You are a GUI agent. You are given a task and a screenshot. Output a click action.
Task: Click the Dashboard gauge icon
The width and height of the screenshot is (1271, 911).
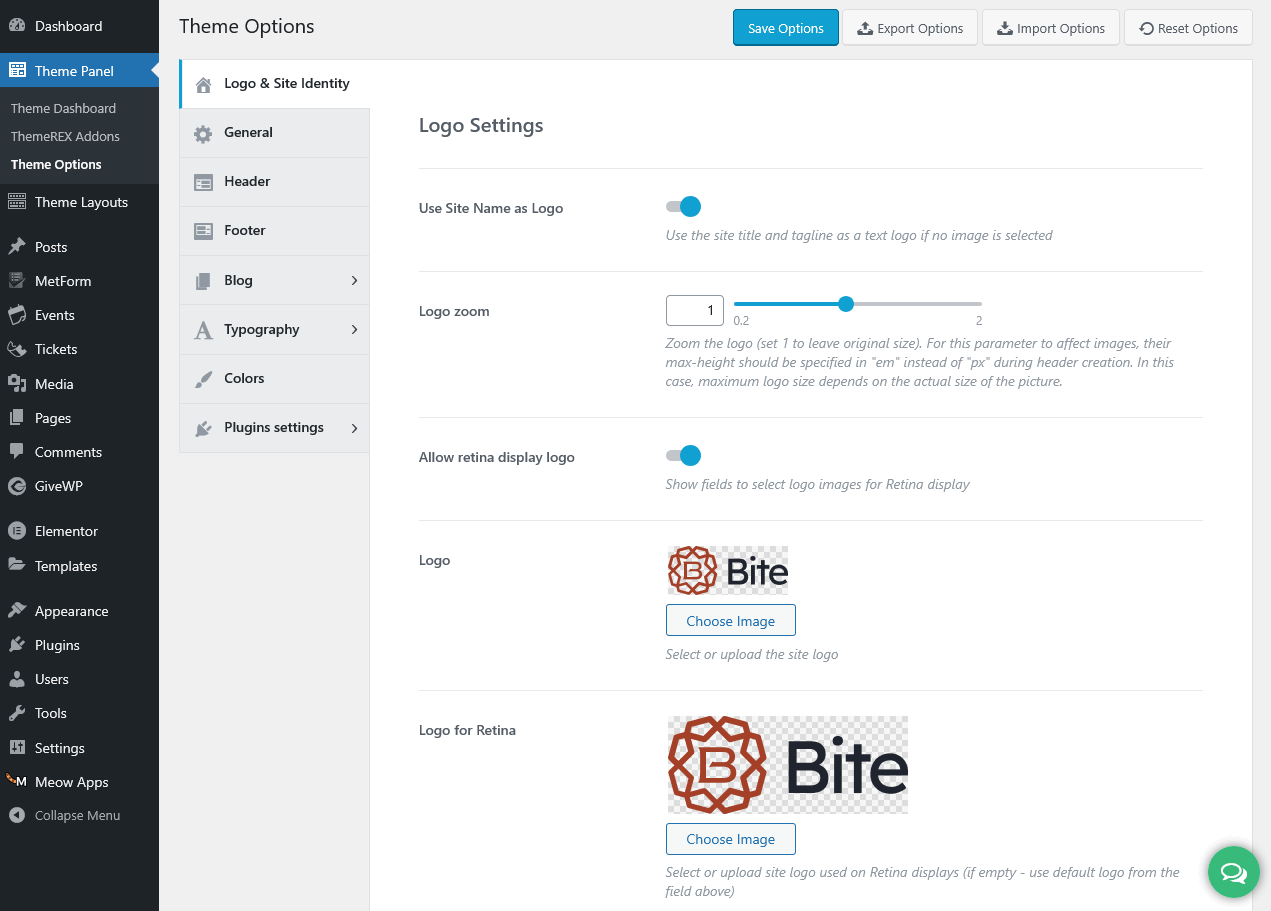(17, 26)
